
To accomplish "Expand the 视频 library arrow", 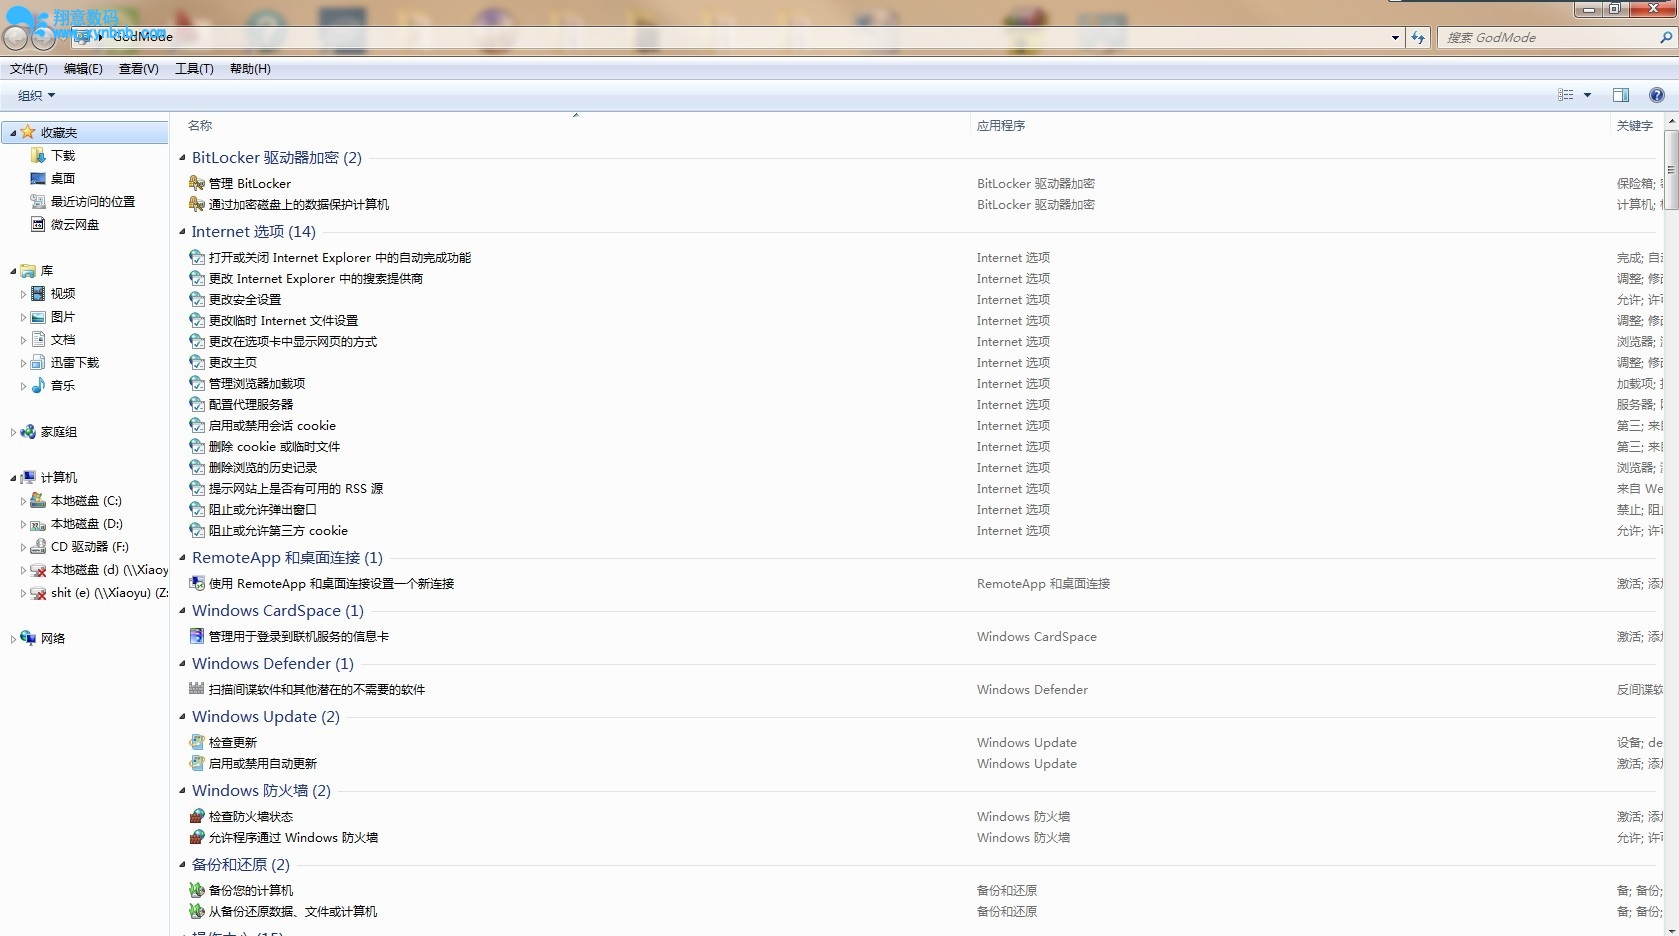I will (23, 294).
